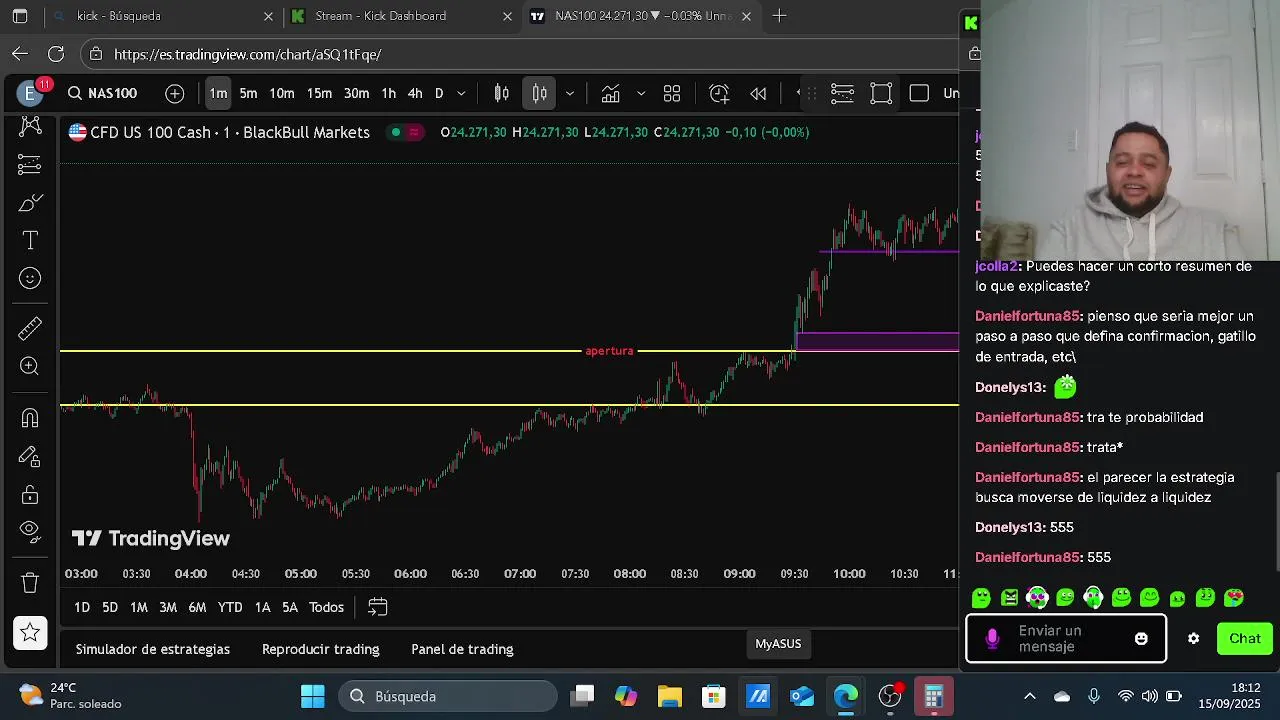Click the browser address bar URL

247,54
